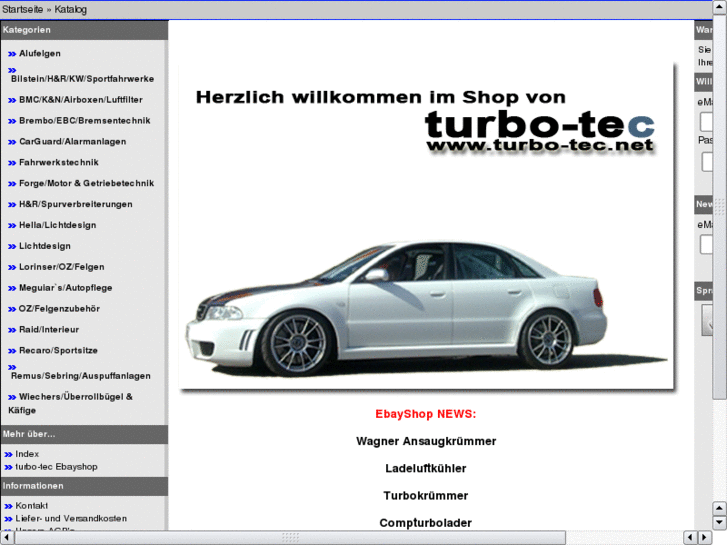The height and width of the screenshot is (545, 727).
Task: Click the white Audi welcome banner image
Action: pyautogui.click(x=426, y=225)
